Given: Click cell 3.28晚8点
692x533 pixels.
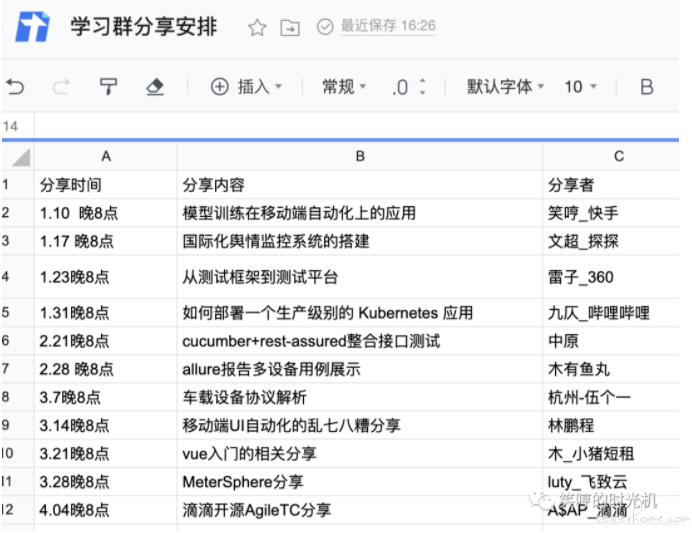Looking at the screenshot, I should point(106,482).
